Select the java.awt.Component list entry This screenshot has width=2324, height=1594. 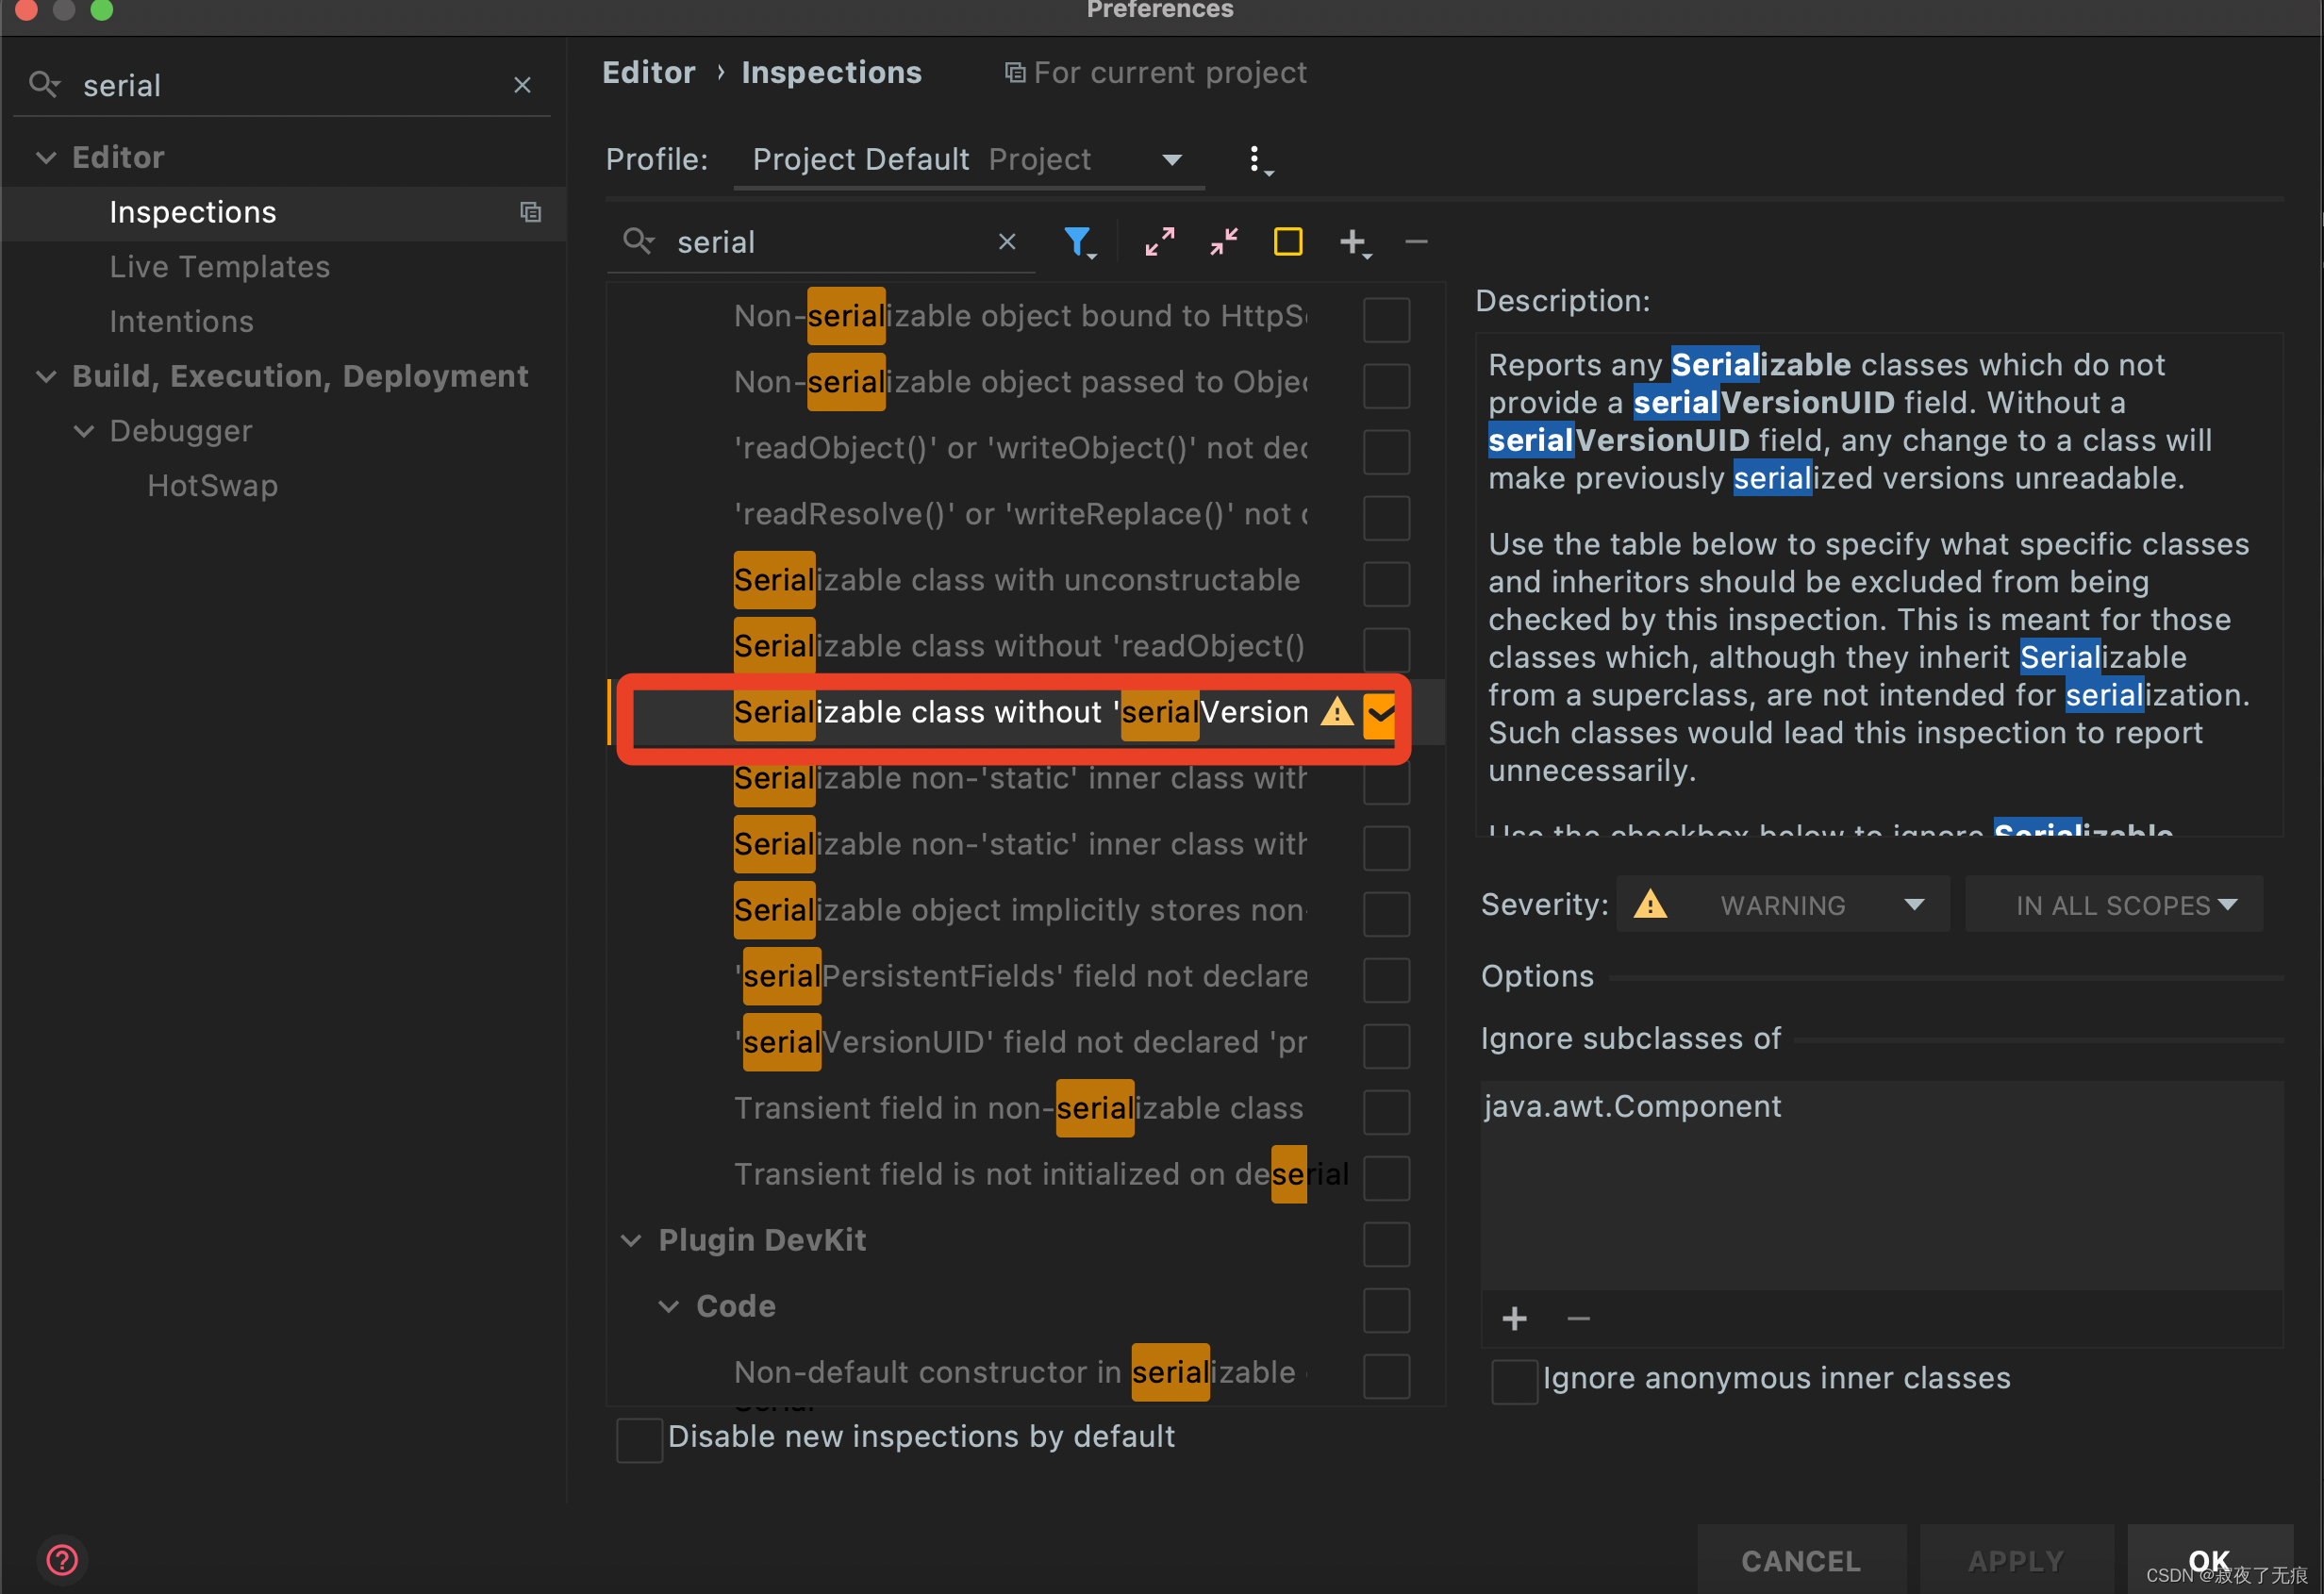coord(1633,1106)
